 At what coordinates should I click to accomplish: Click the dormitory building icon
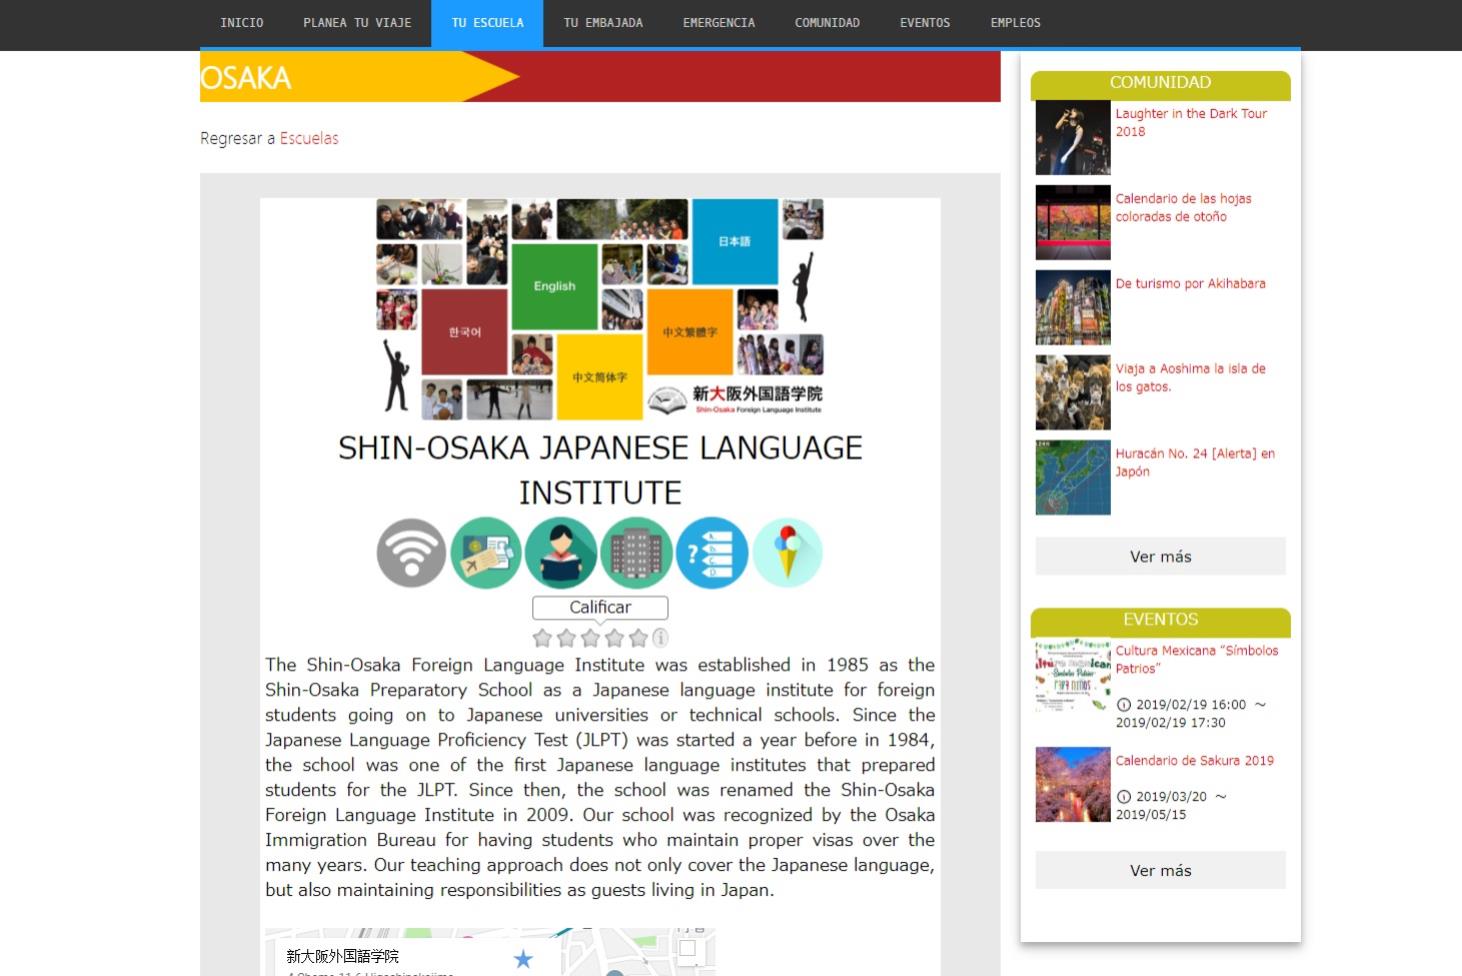(x=637, y=553)
